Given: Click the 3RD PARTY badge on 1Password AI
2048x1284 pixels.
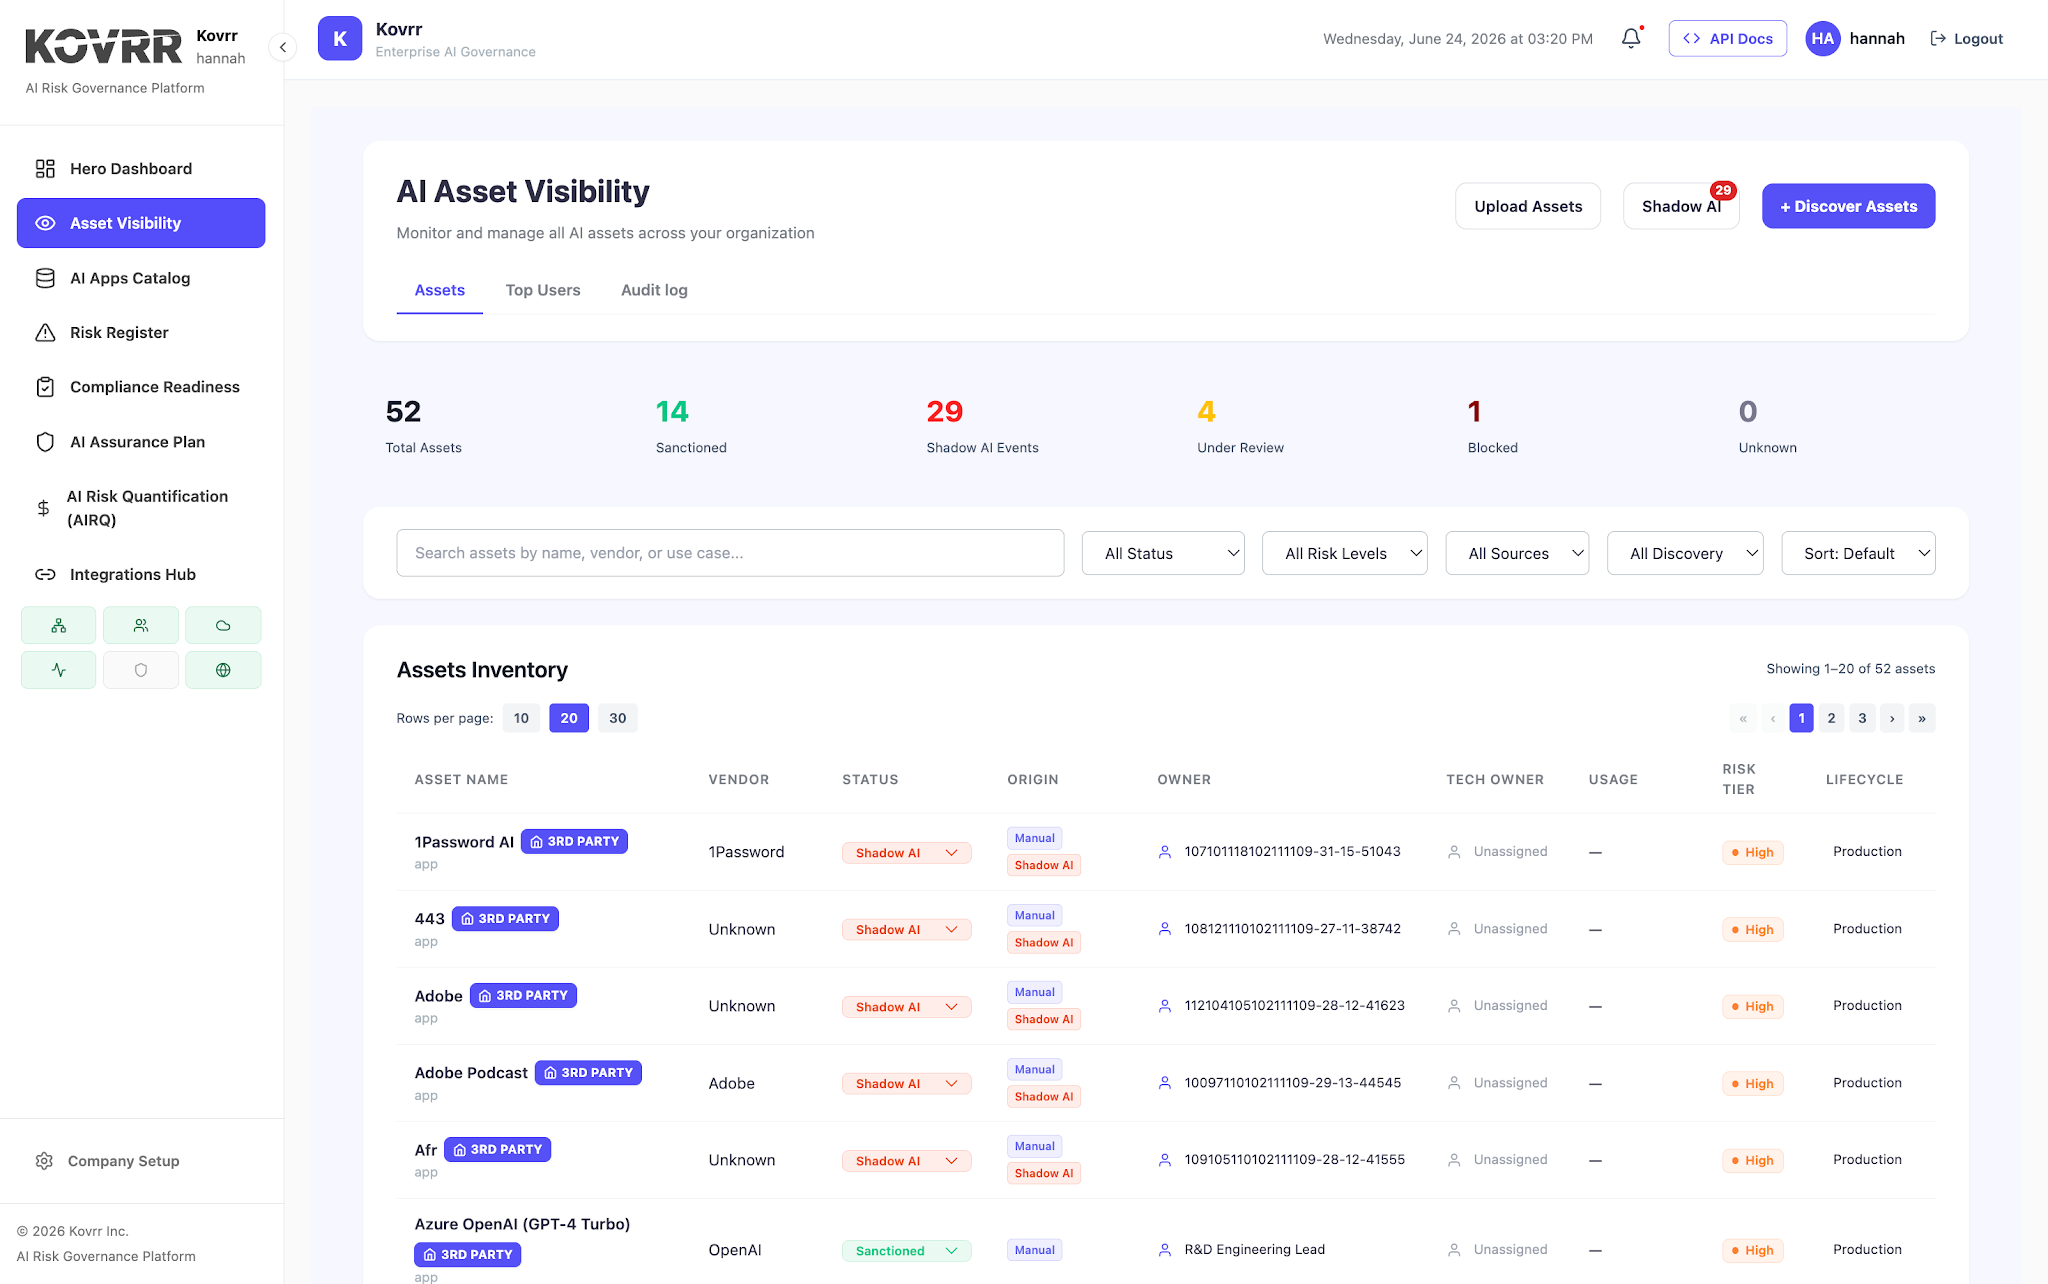Looking at the screenshot, I should 574,842.
